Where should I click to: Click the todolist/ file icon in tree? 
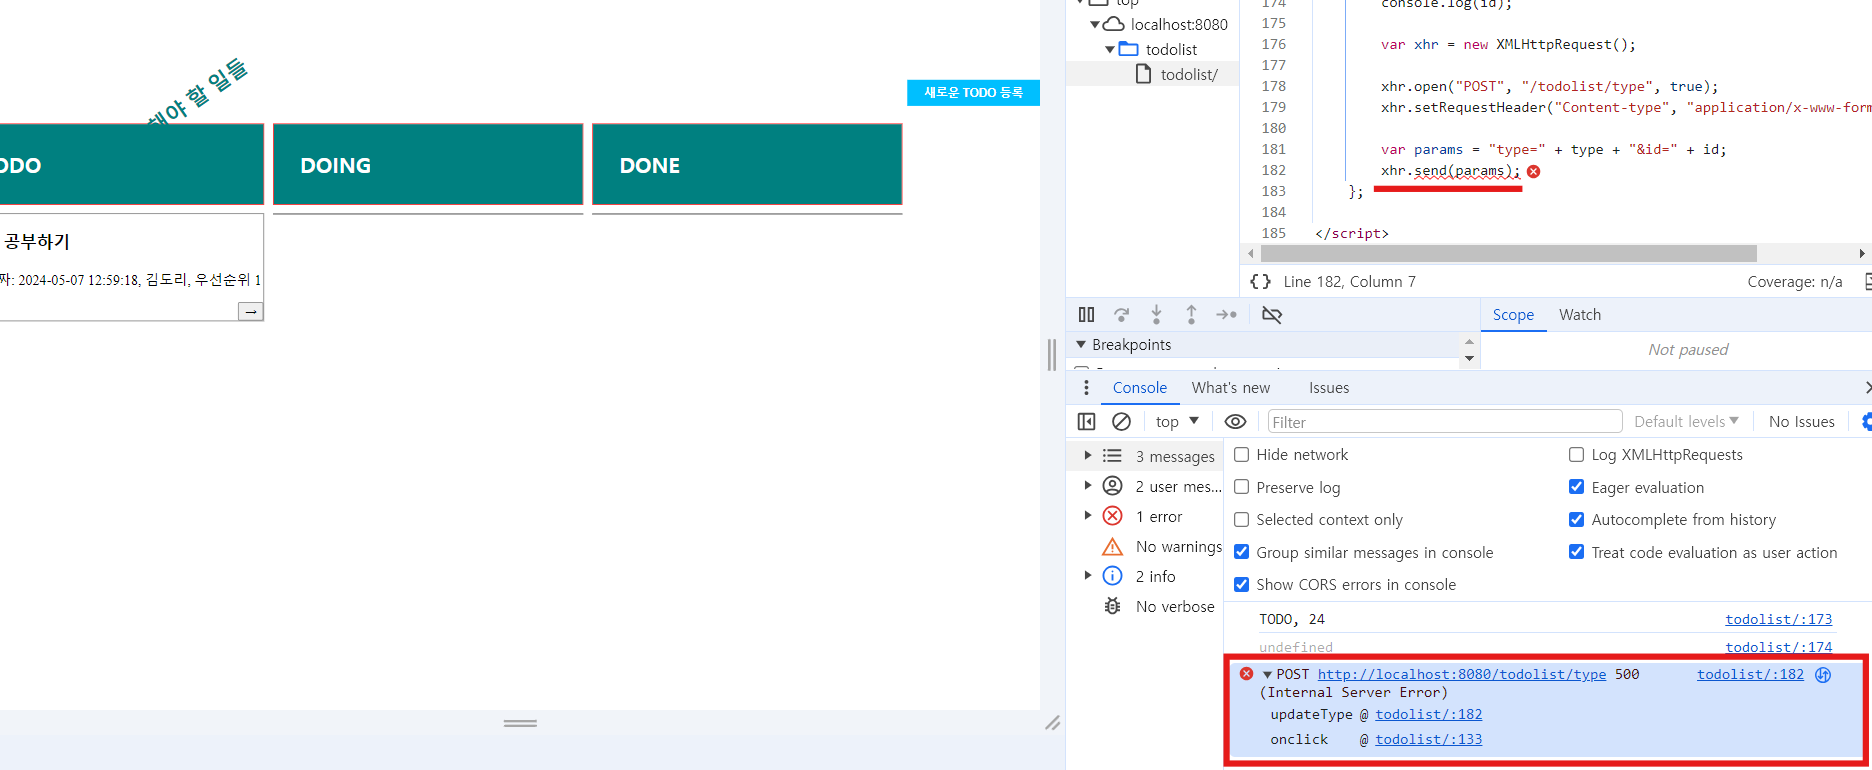pyautogui.click(x=1143, y=74)
